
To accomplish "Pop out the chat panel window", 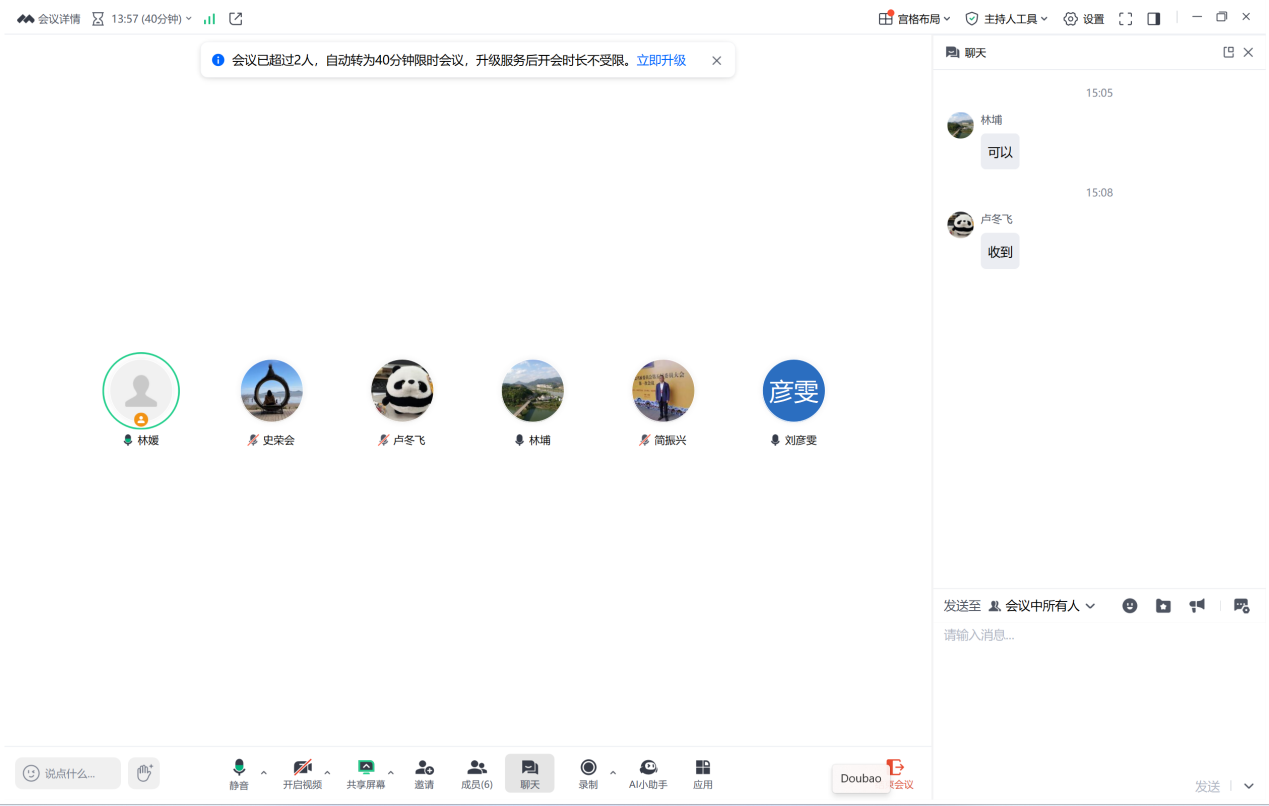I will (1228, 53).
